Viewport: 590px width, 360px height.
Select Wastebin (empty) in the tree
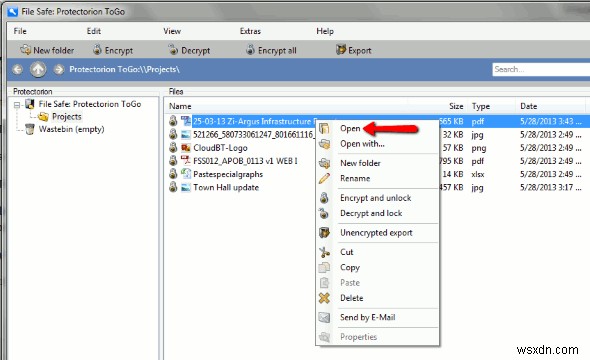pos(71,129)
